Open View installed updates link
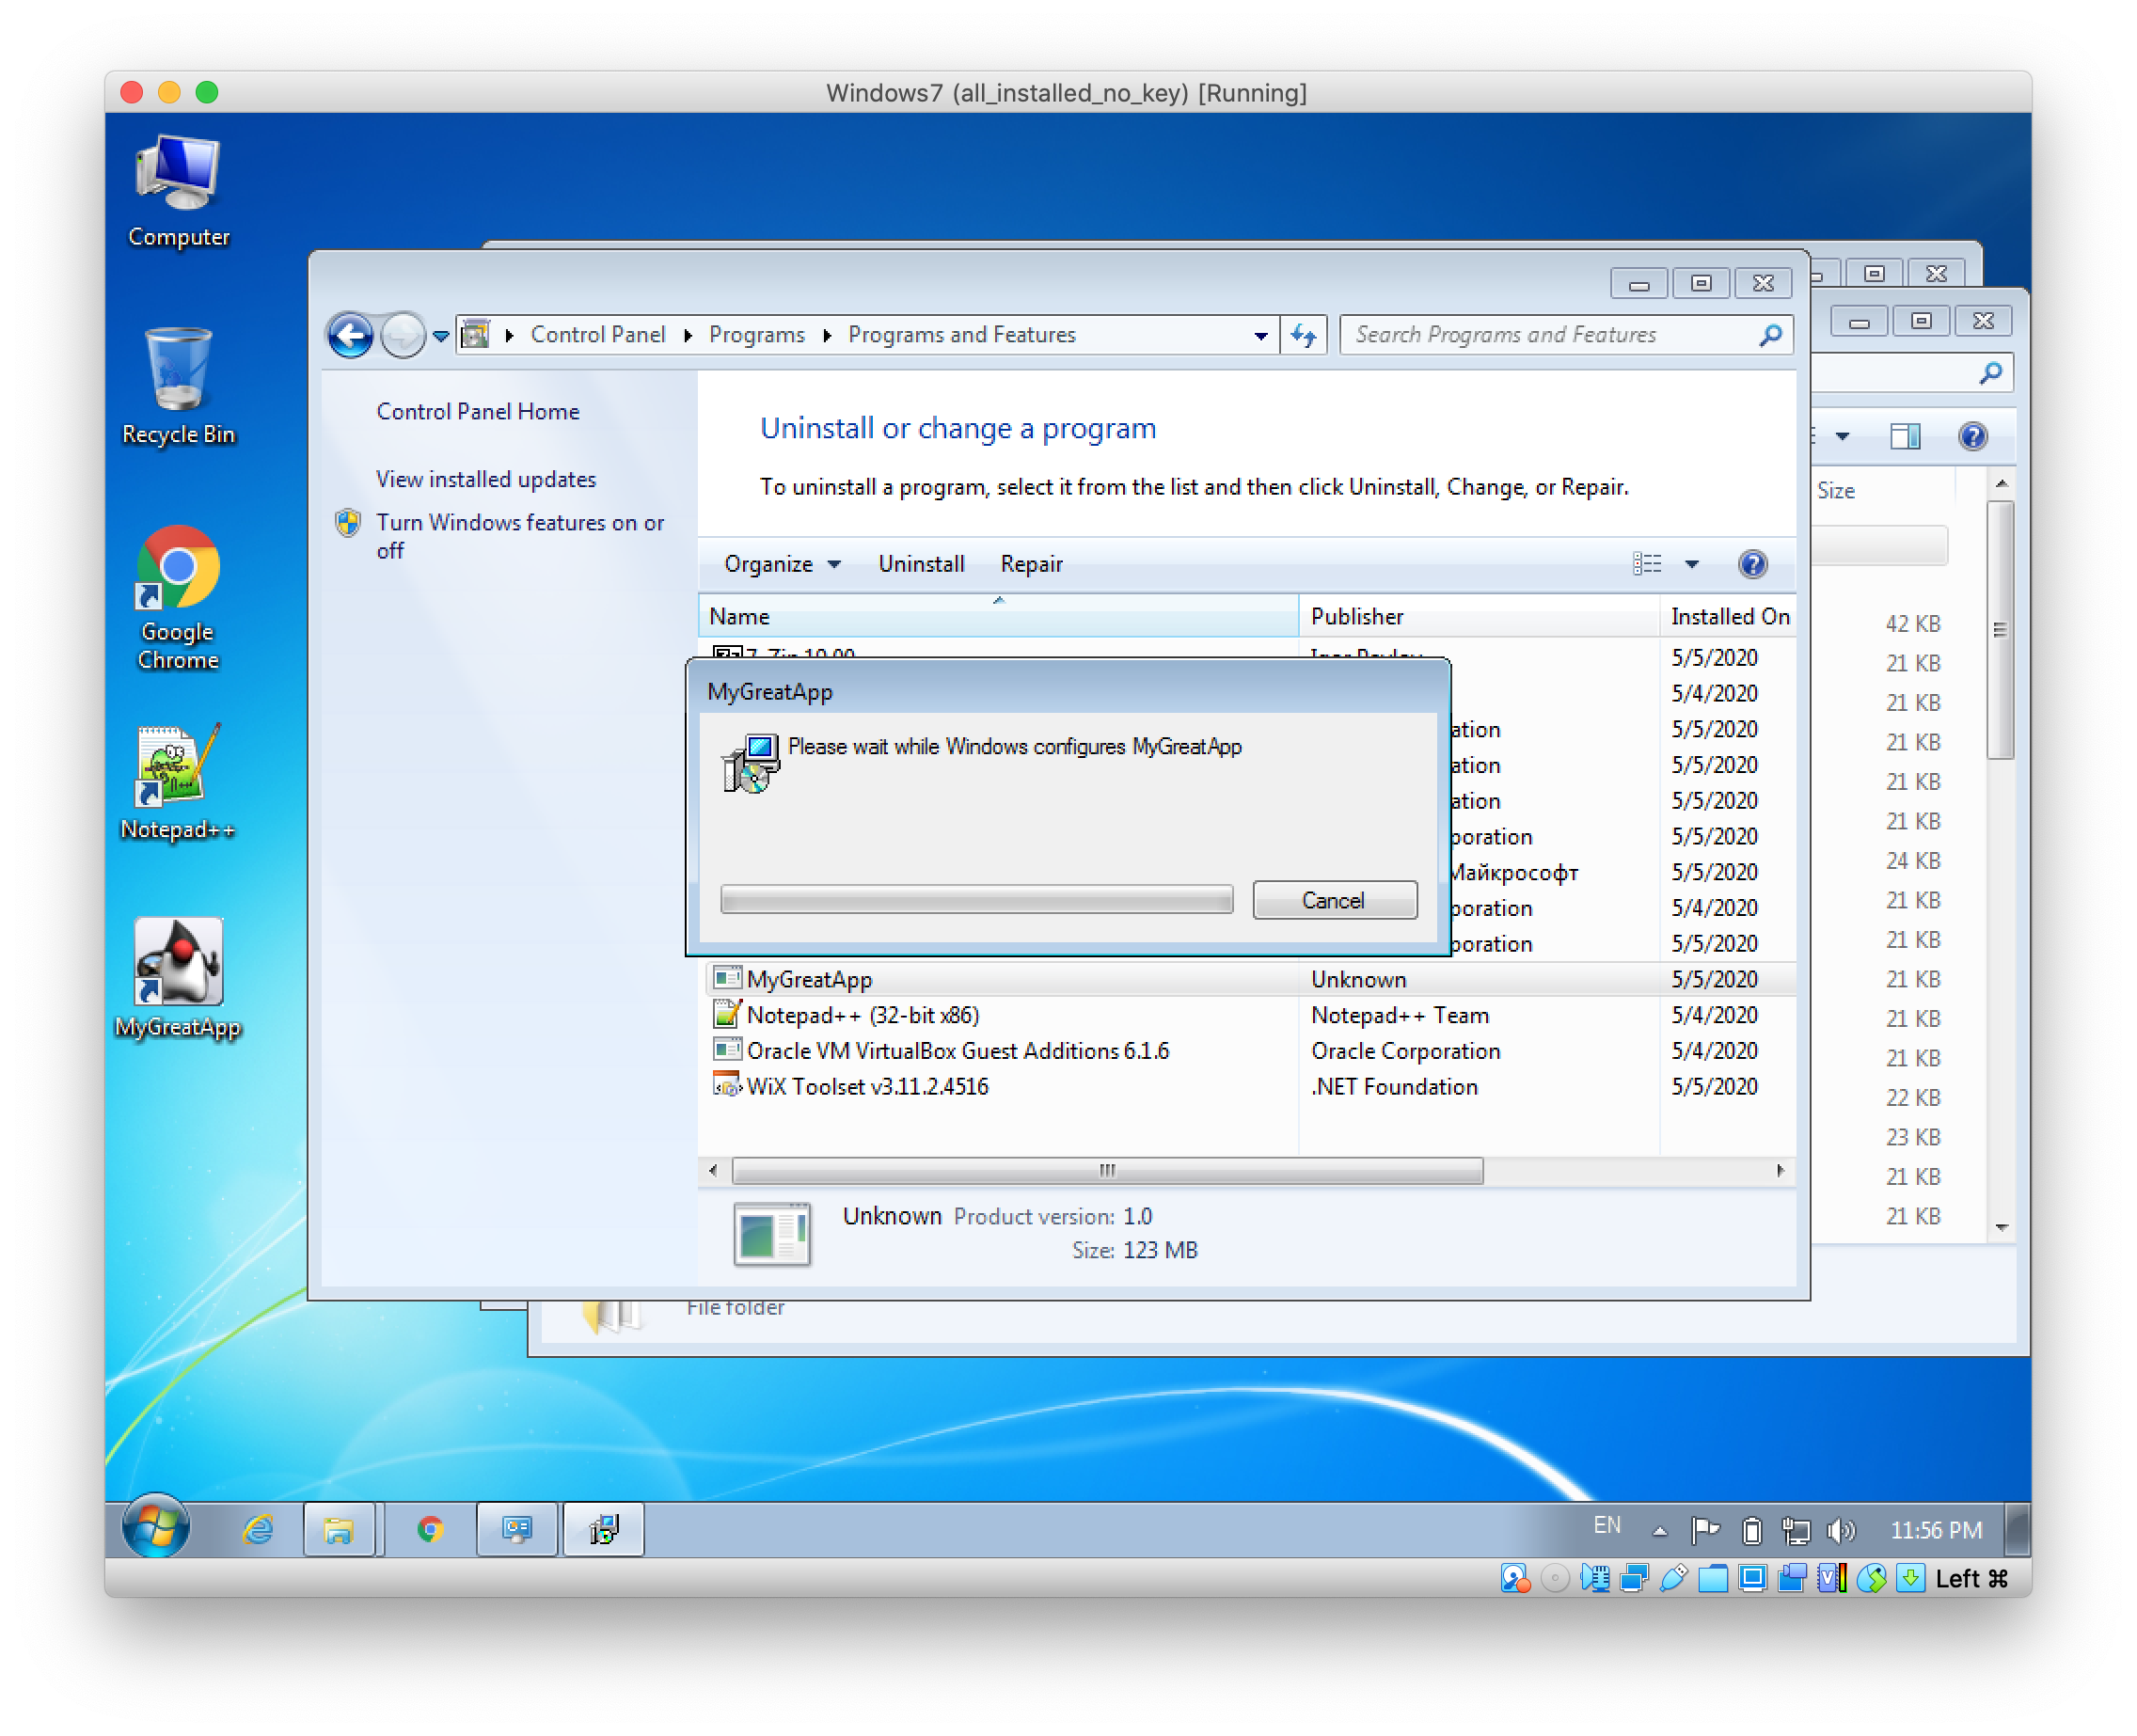Image resolution: width=2137 pixels, height=1736 pixels. click(486, 479)
